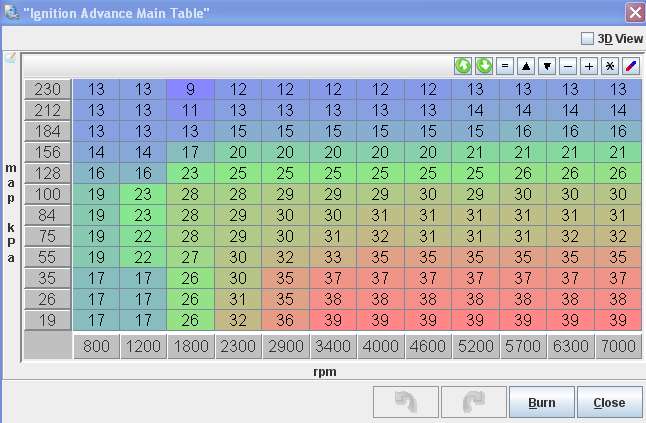
Task: Select cell 32 at 75 kPa, 4000 rpm
Action: (x=380, y=236)
